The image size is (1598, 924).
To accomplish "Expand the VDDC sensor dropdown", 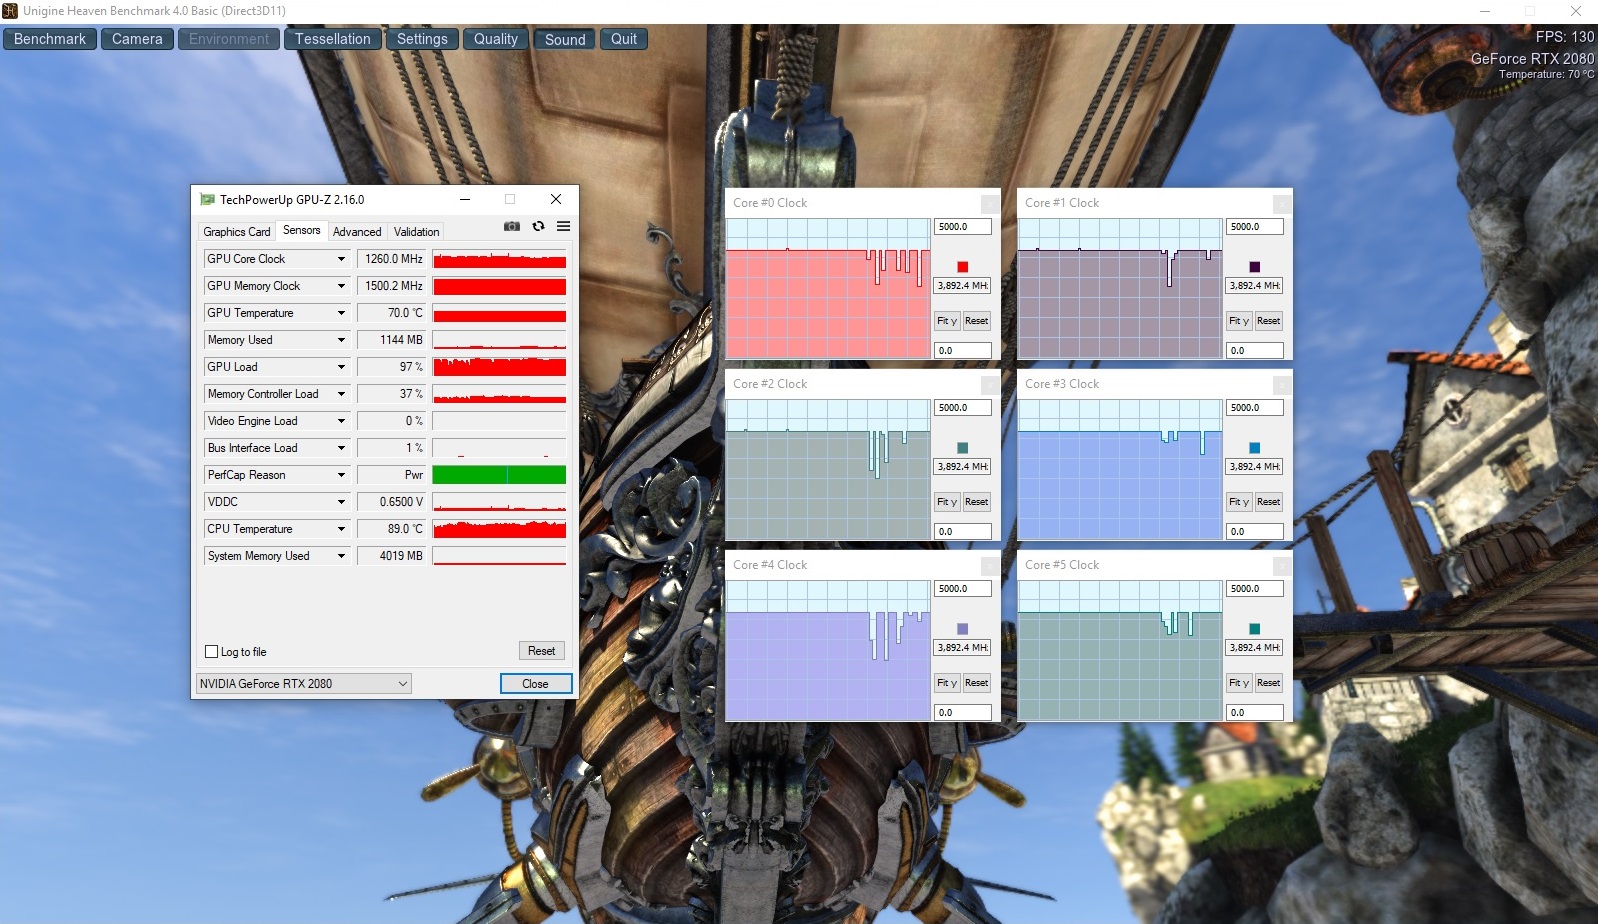I will coord(341,502).
